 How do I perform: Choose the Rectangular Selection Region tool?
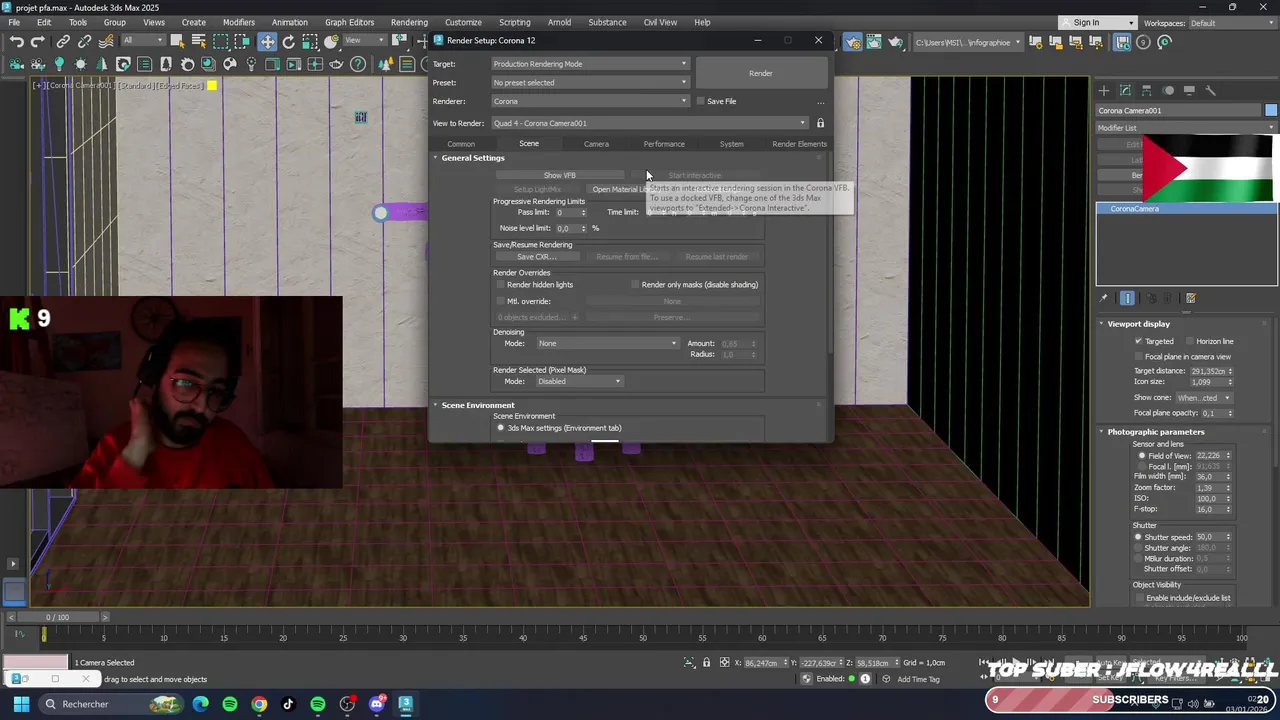click(221, 42)
